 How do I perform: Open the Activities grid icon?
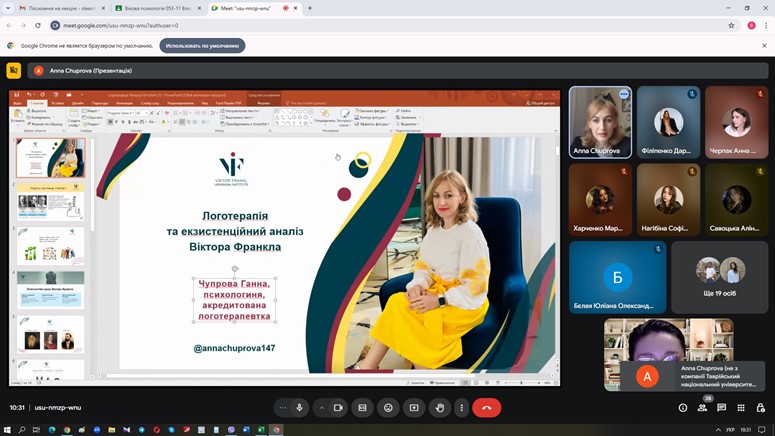pos(741,408)
